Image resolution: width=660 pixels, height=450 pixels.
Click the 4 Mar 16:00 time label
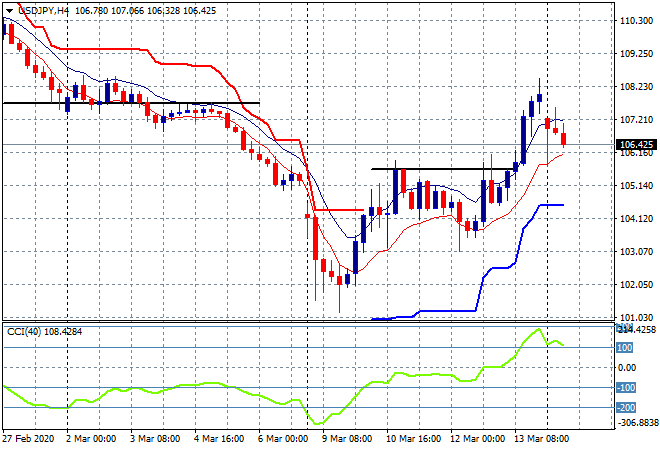tap(219, 439)
